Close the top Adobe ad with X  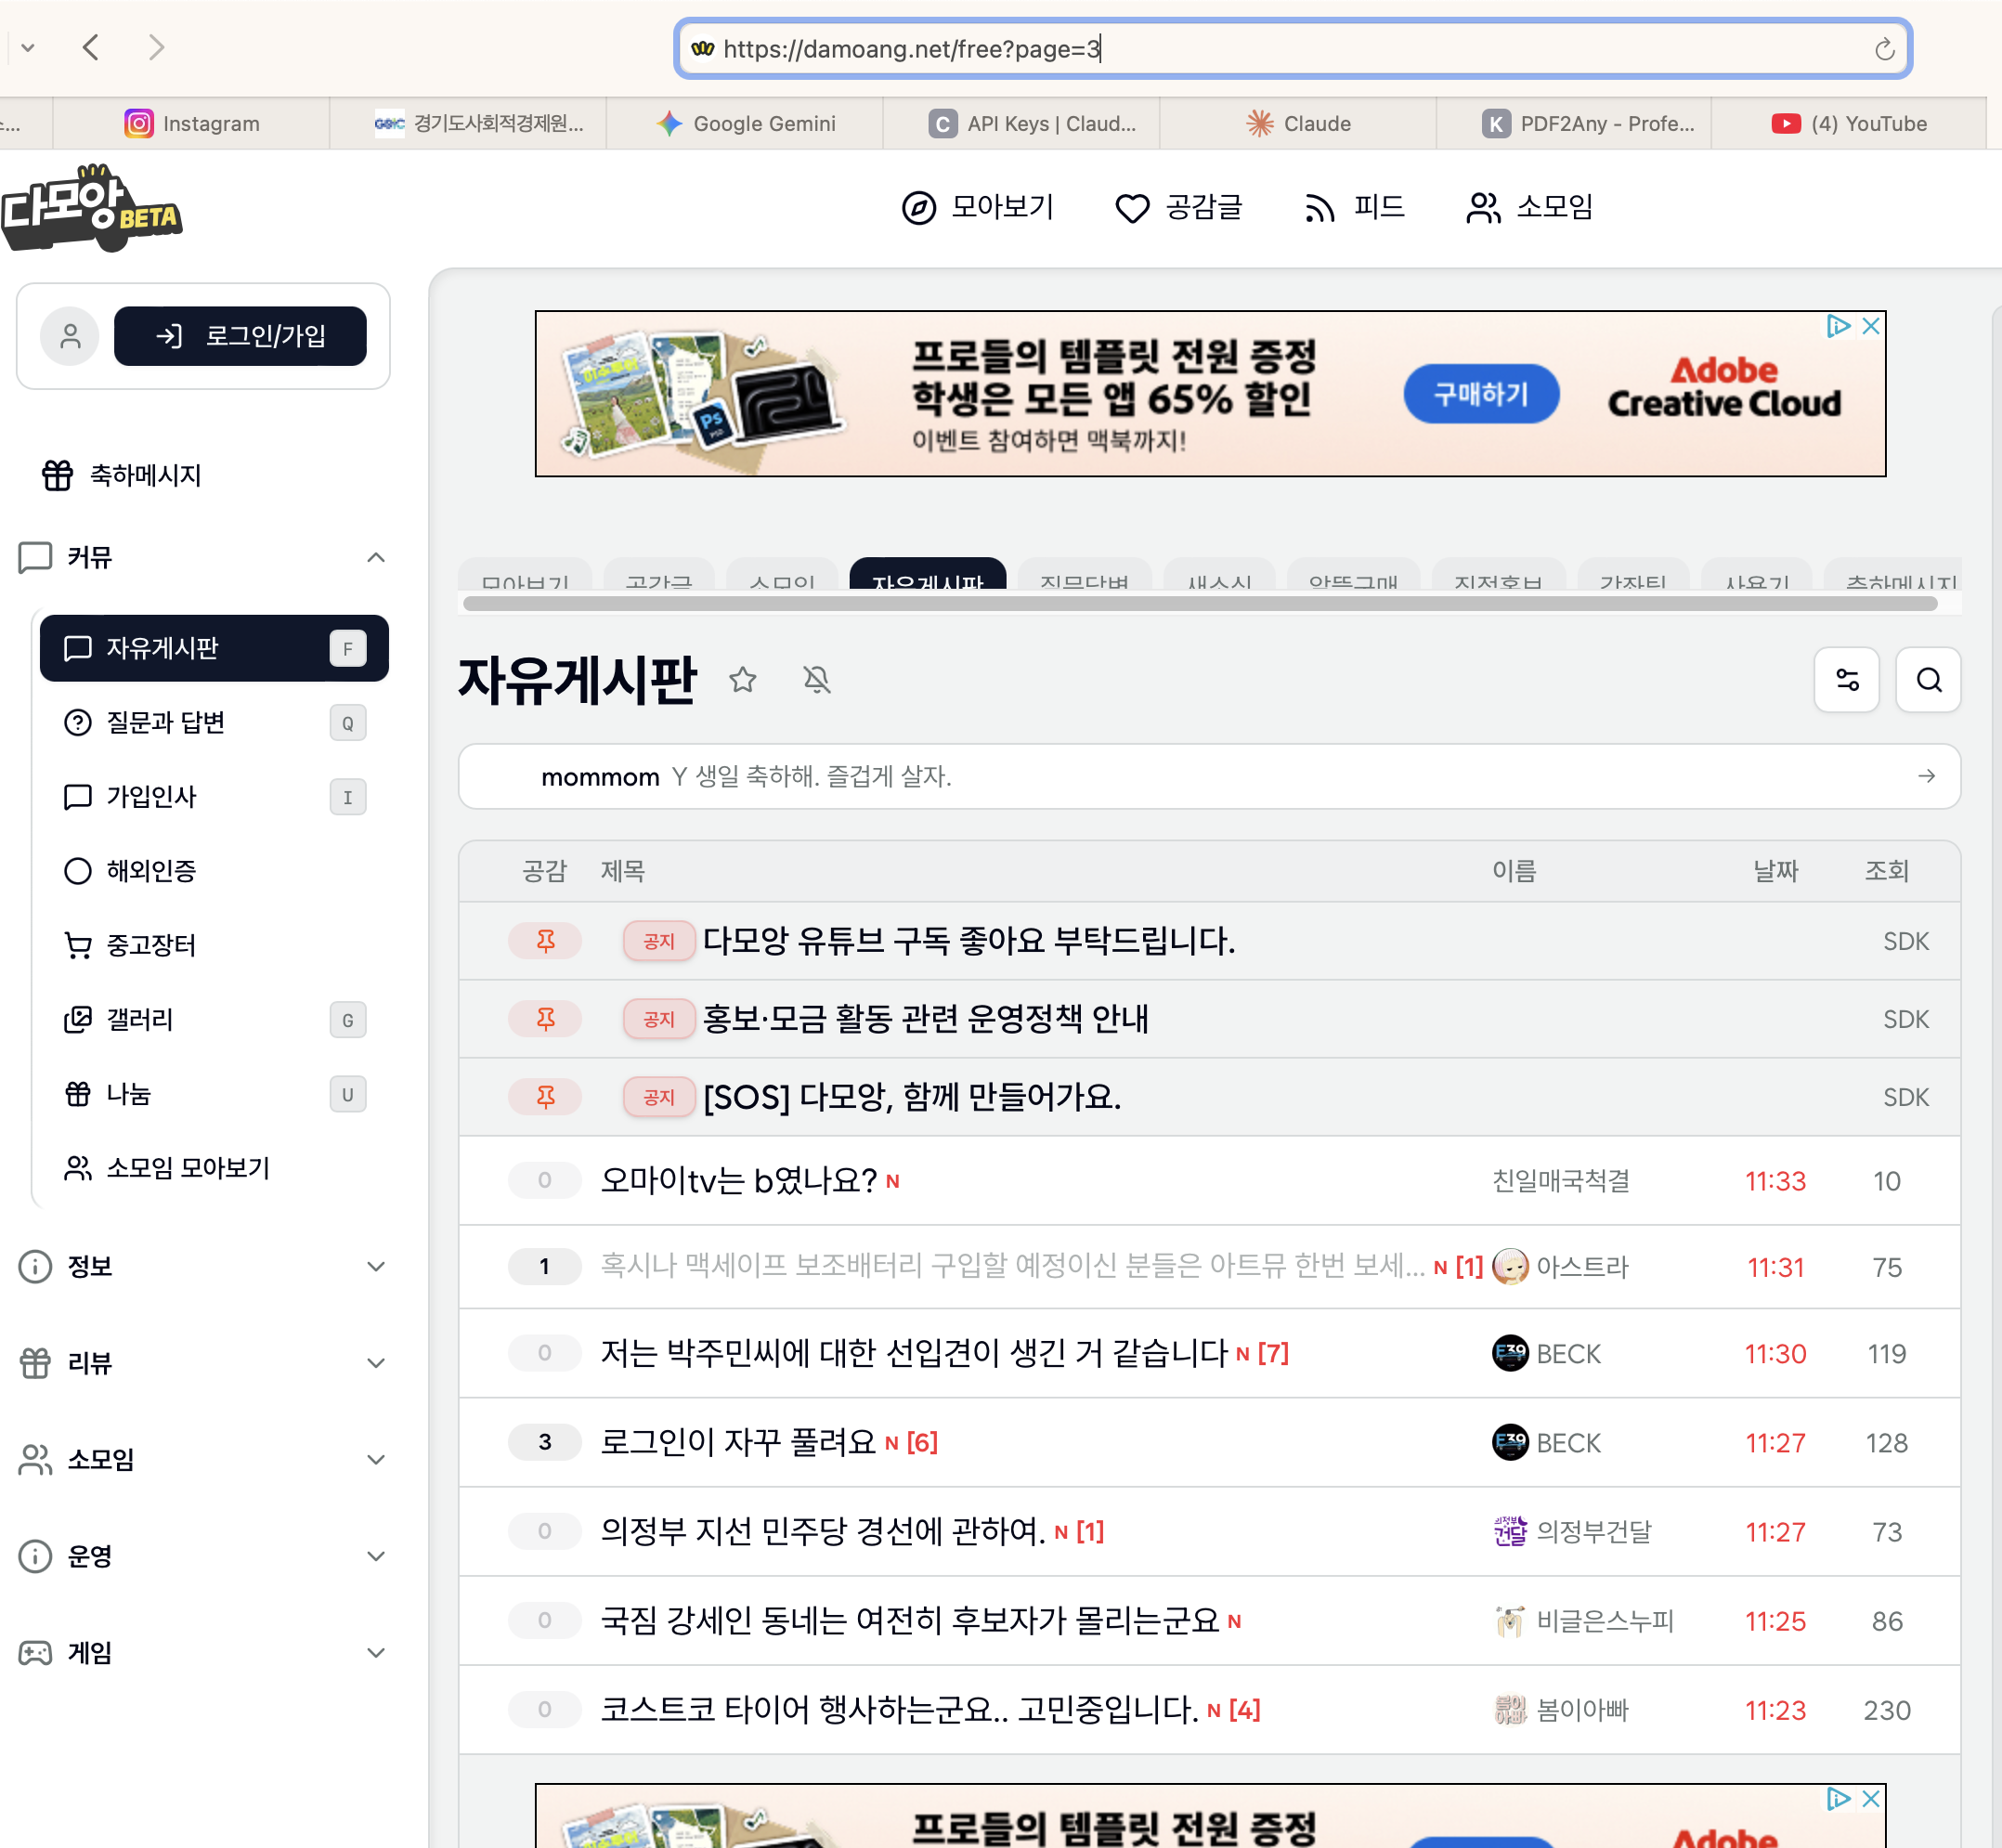coord(1870,326)
